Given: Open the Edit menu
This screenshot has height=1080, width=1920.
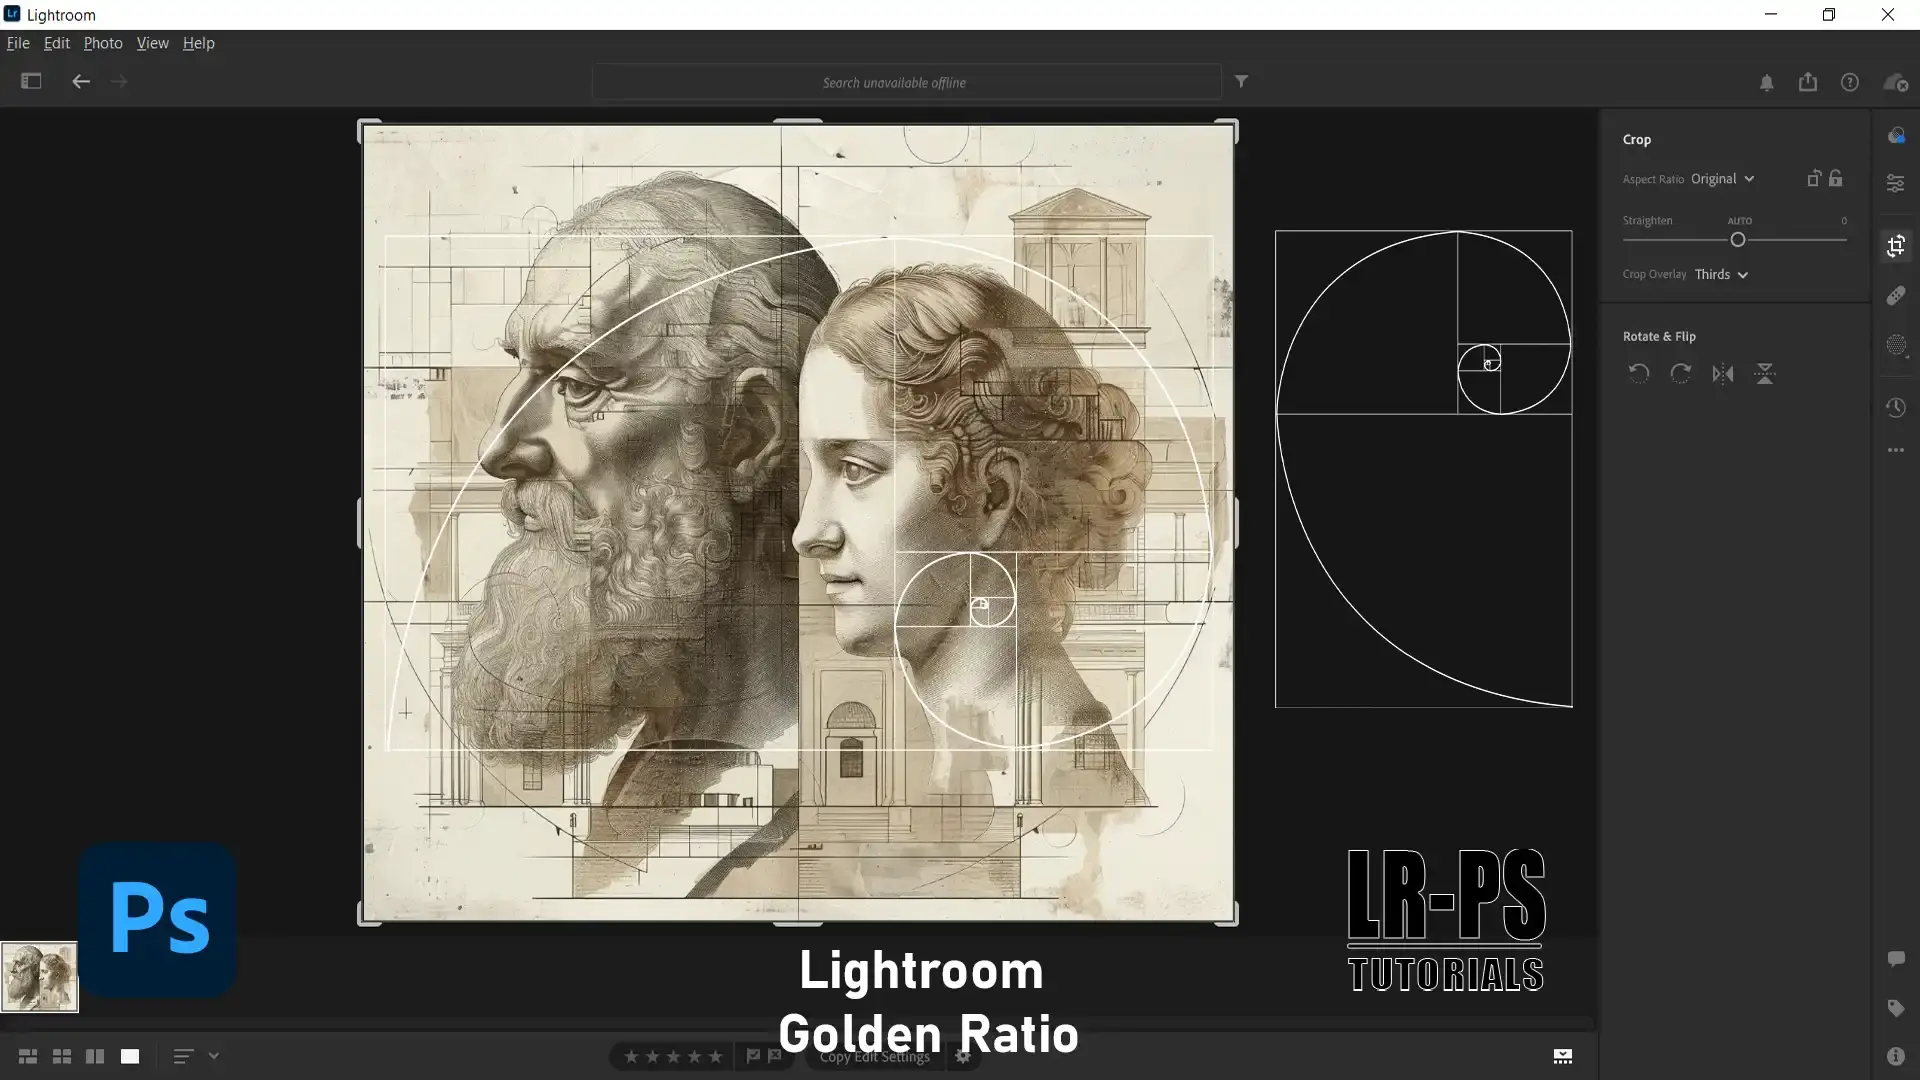Looking at the screenshot, I should (57, 43).
